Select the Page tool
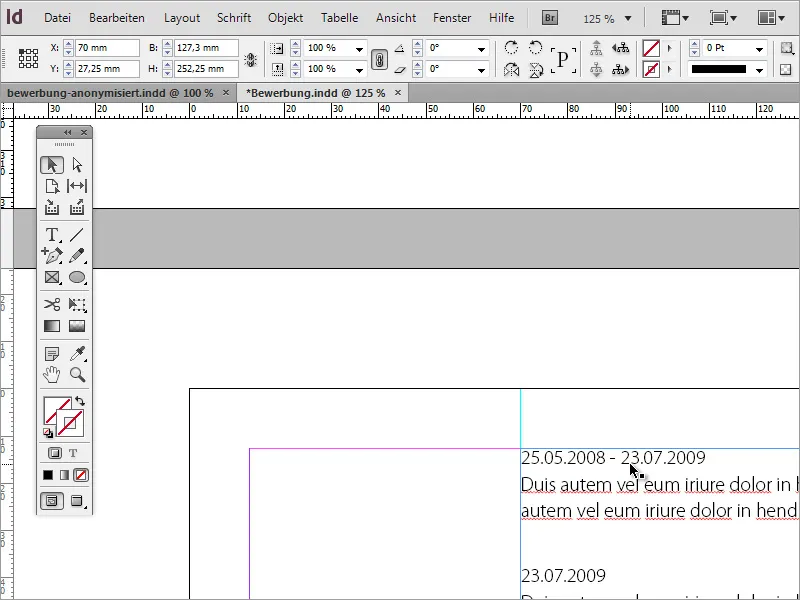The width and height of the screenshot is (800, 600). (52, 186)
